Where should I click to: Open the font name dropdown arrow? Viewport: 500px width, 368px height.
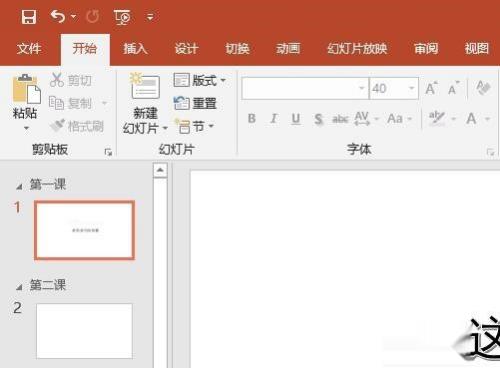click(362, 88)
